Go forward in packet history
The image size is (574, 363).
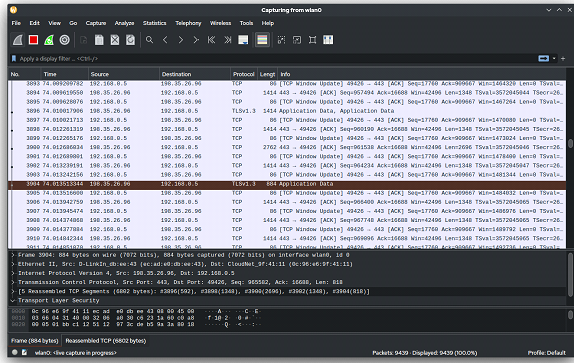[180, 40]
